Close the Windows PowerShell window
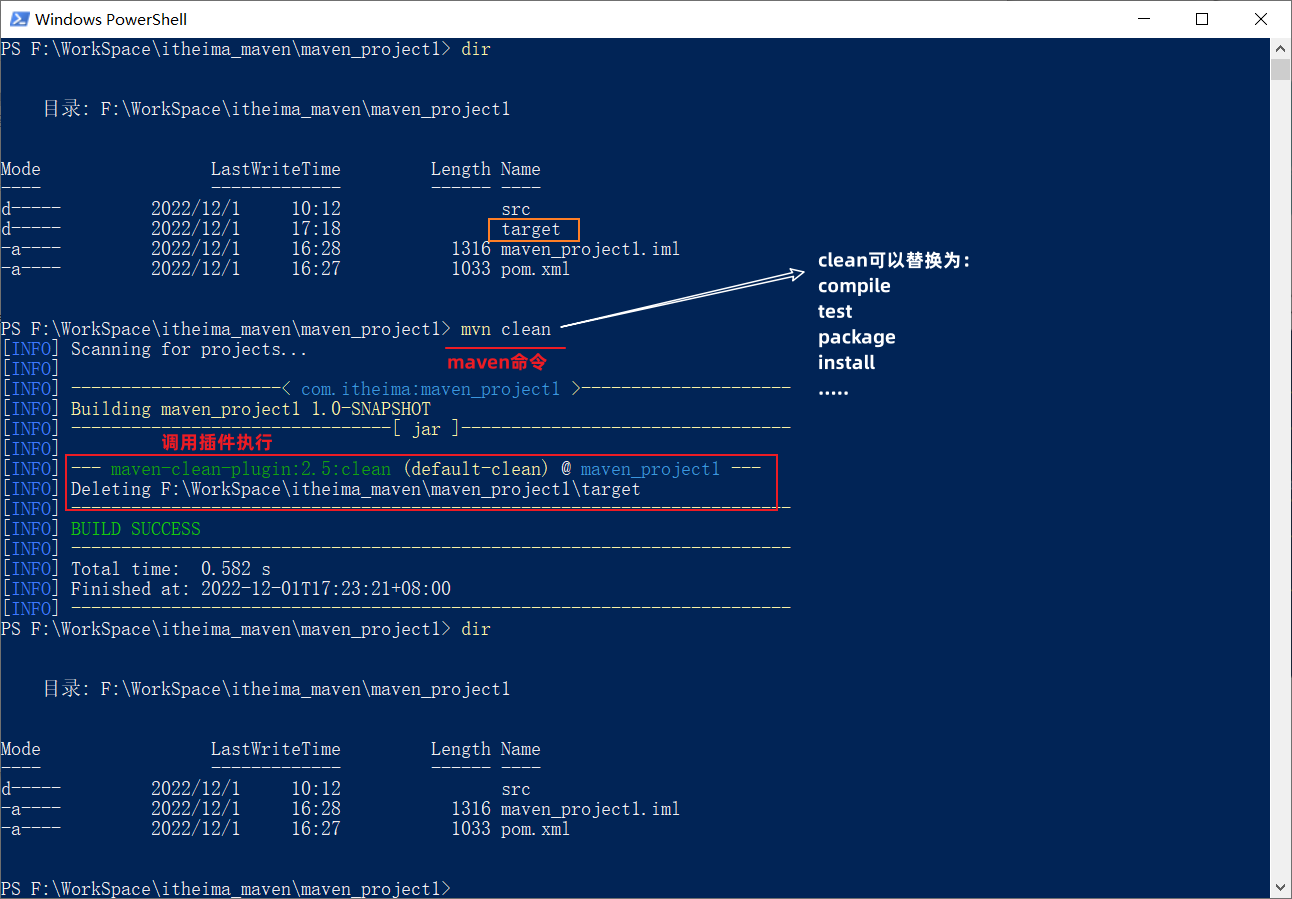1292x899 pixels. tap(1260, 19)
